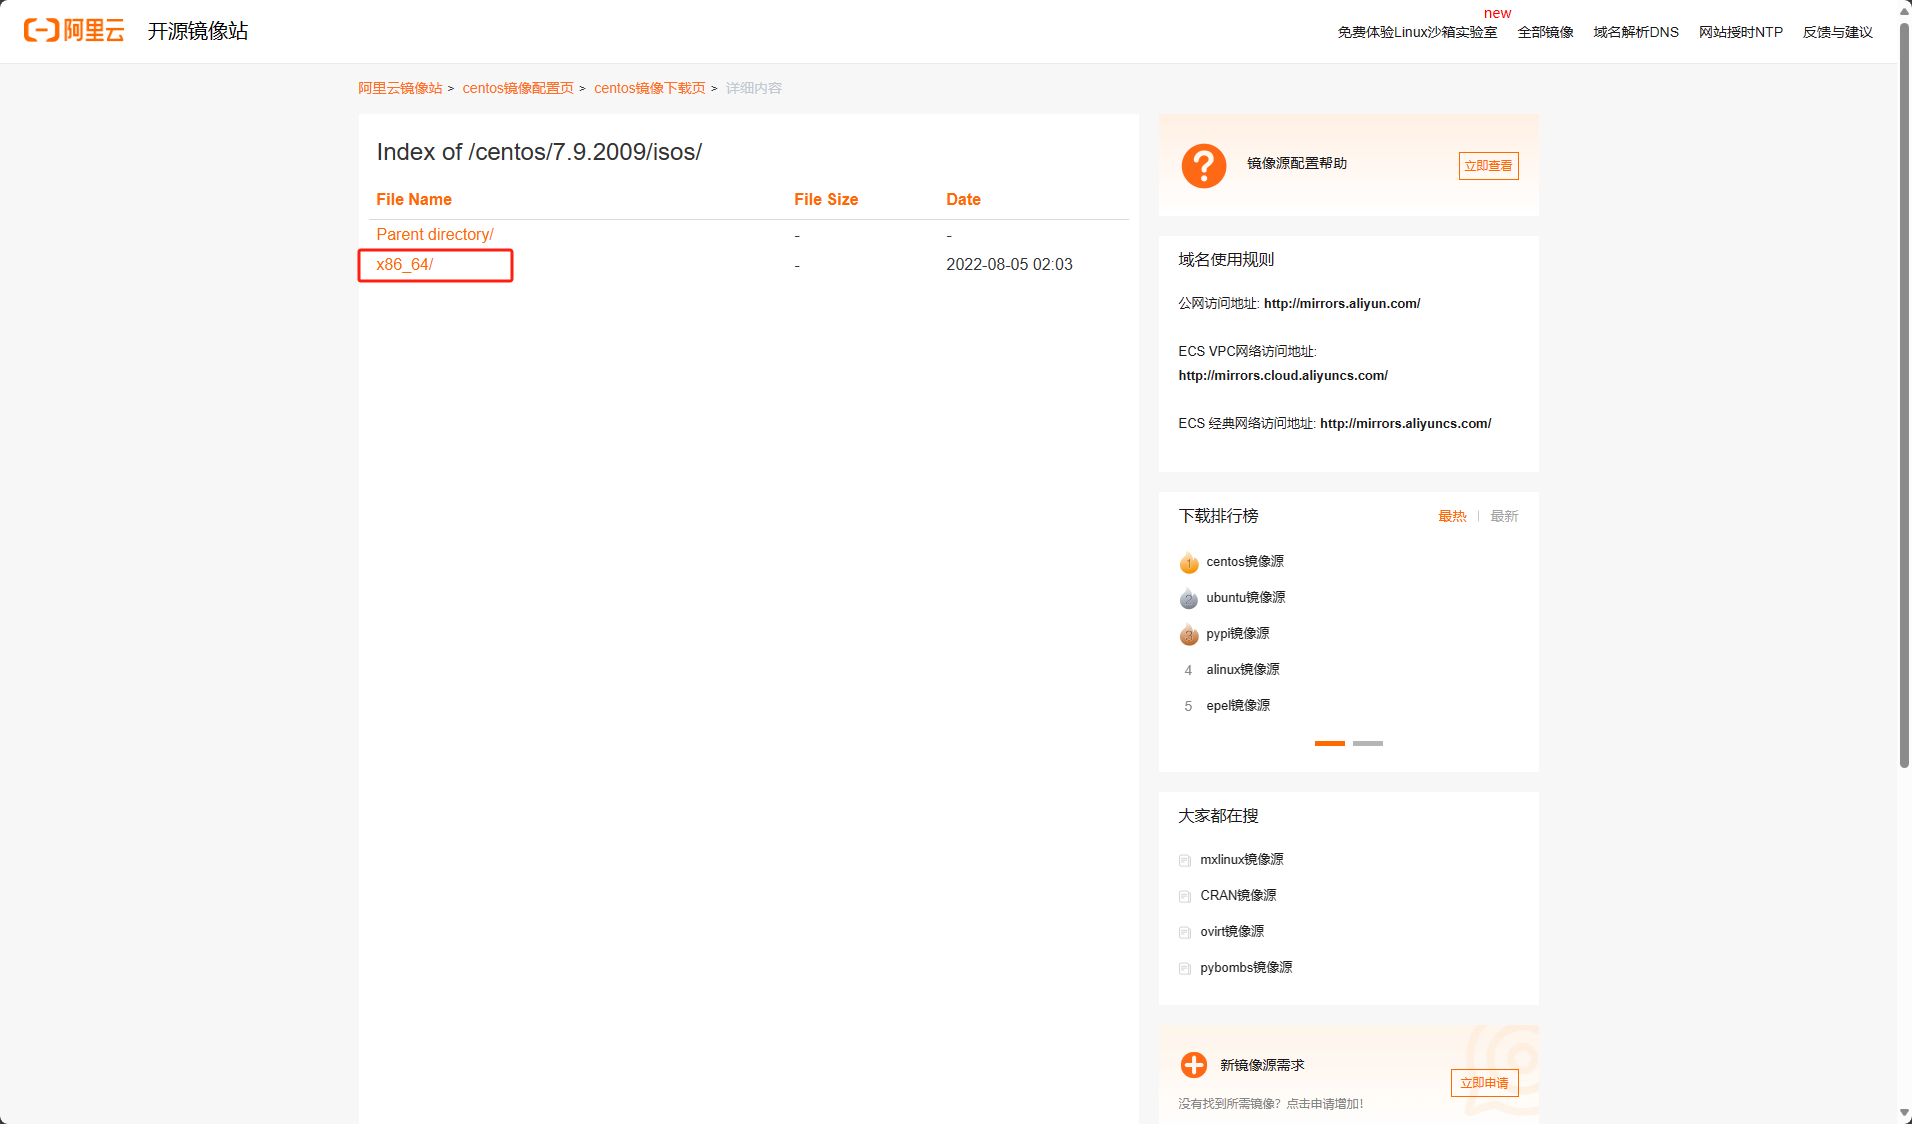Open 网站授时NTP in top navigation

pyautogui.click(x=1740, y=32)
